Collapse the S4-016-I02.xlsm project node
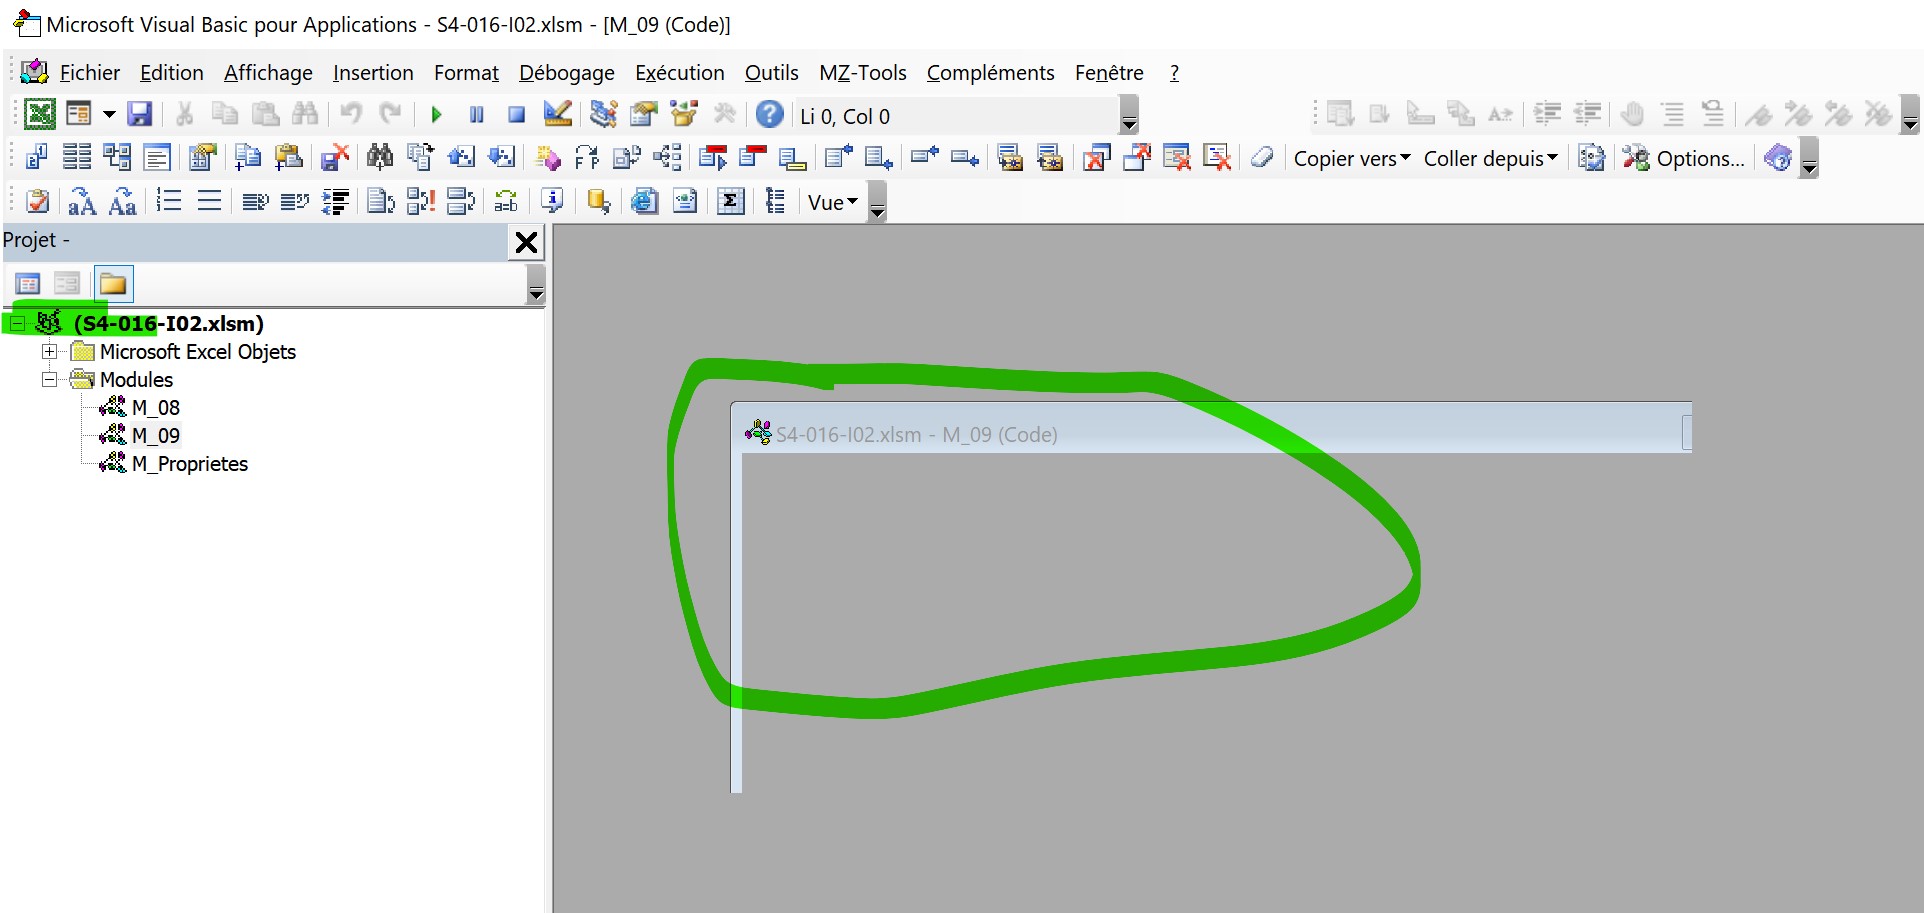Image resolution: width=1924 pixels, height=913 pixels. point(17,324)
